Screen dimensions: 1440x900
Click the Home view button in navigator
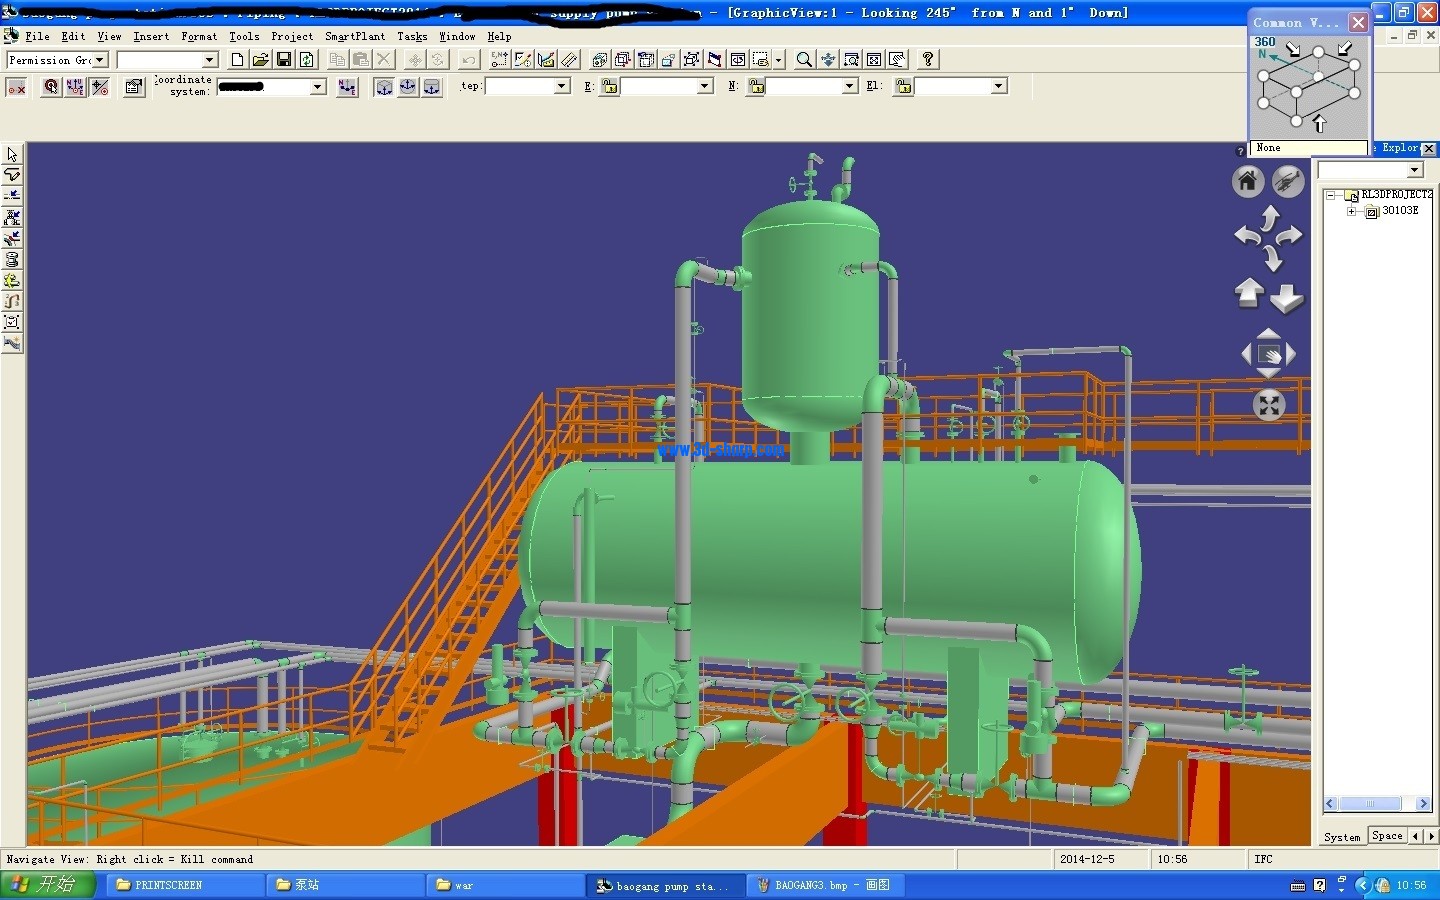(1248, 182)
